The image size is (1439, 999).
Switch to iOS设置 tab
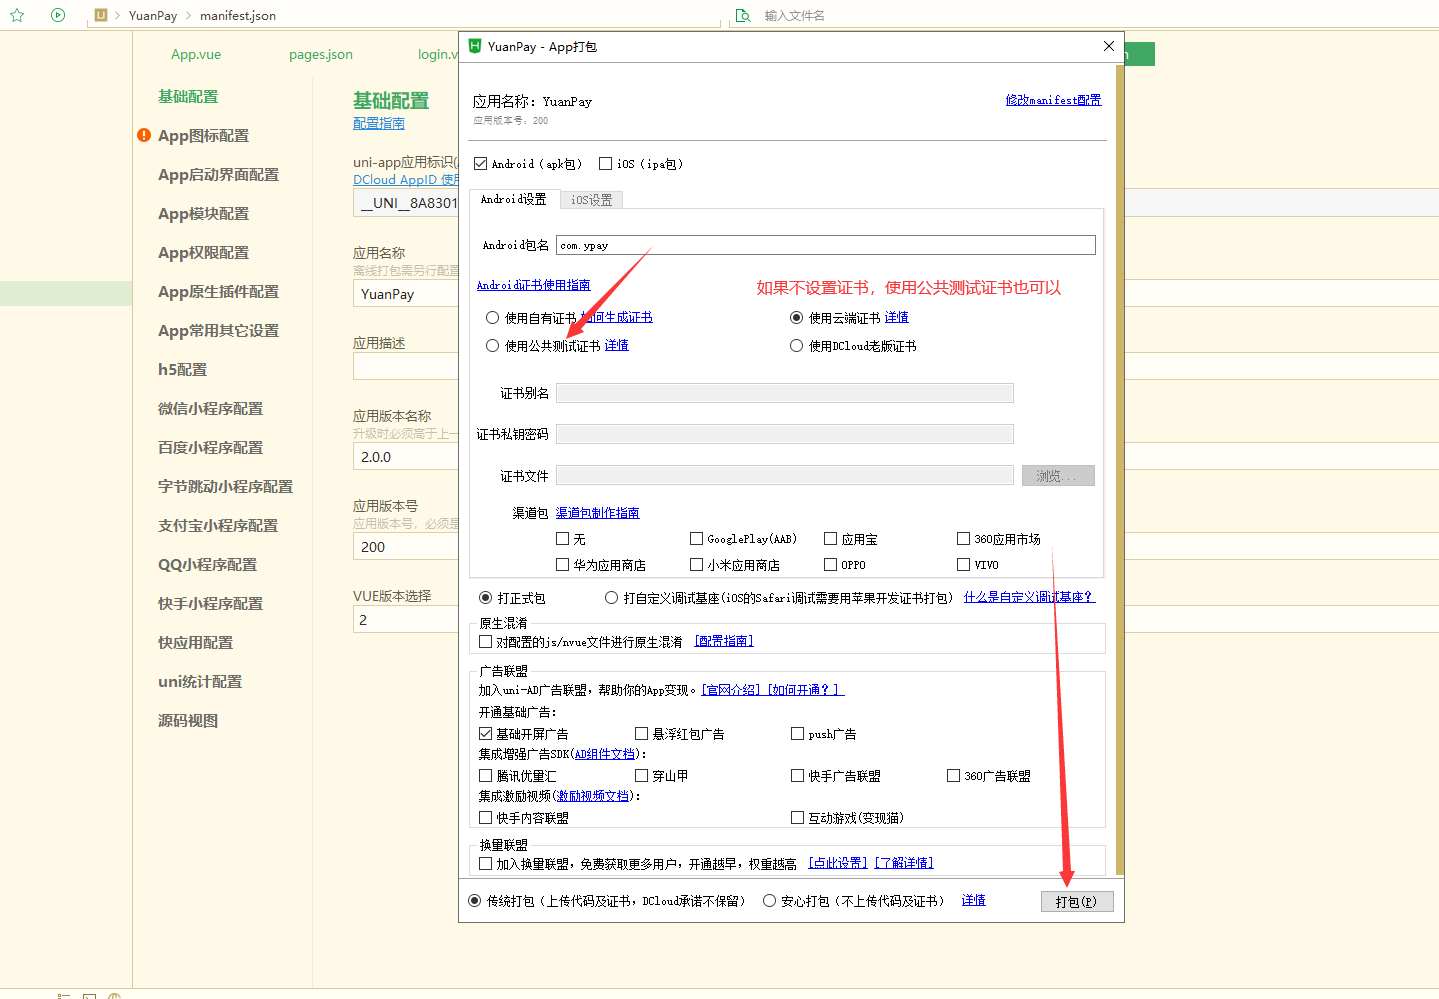591,200
